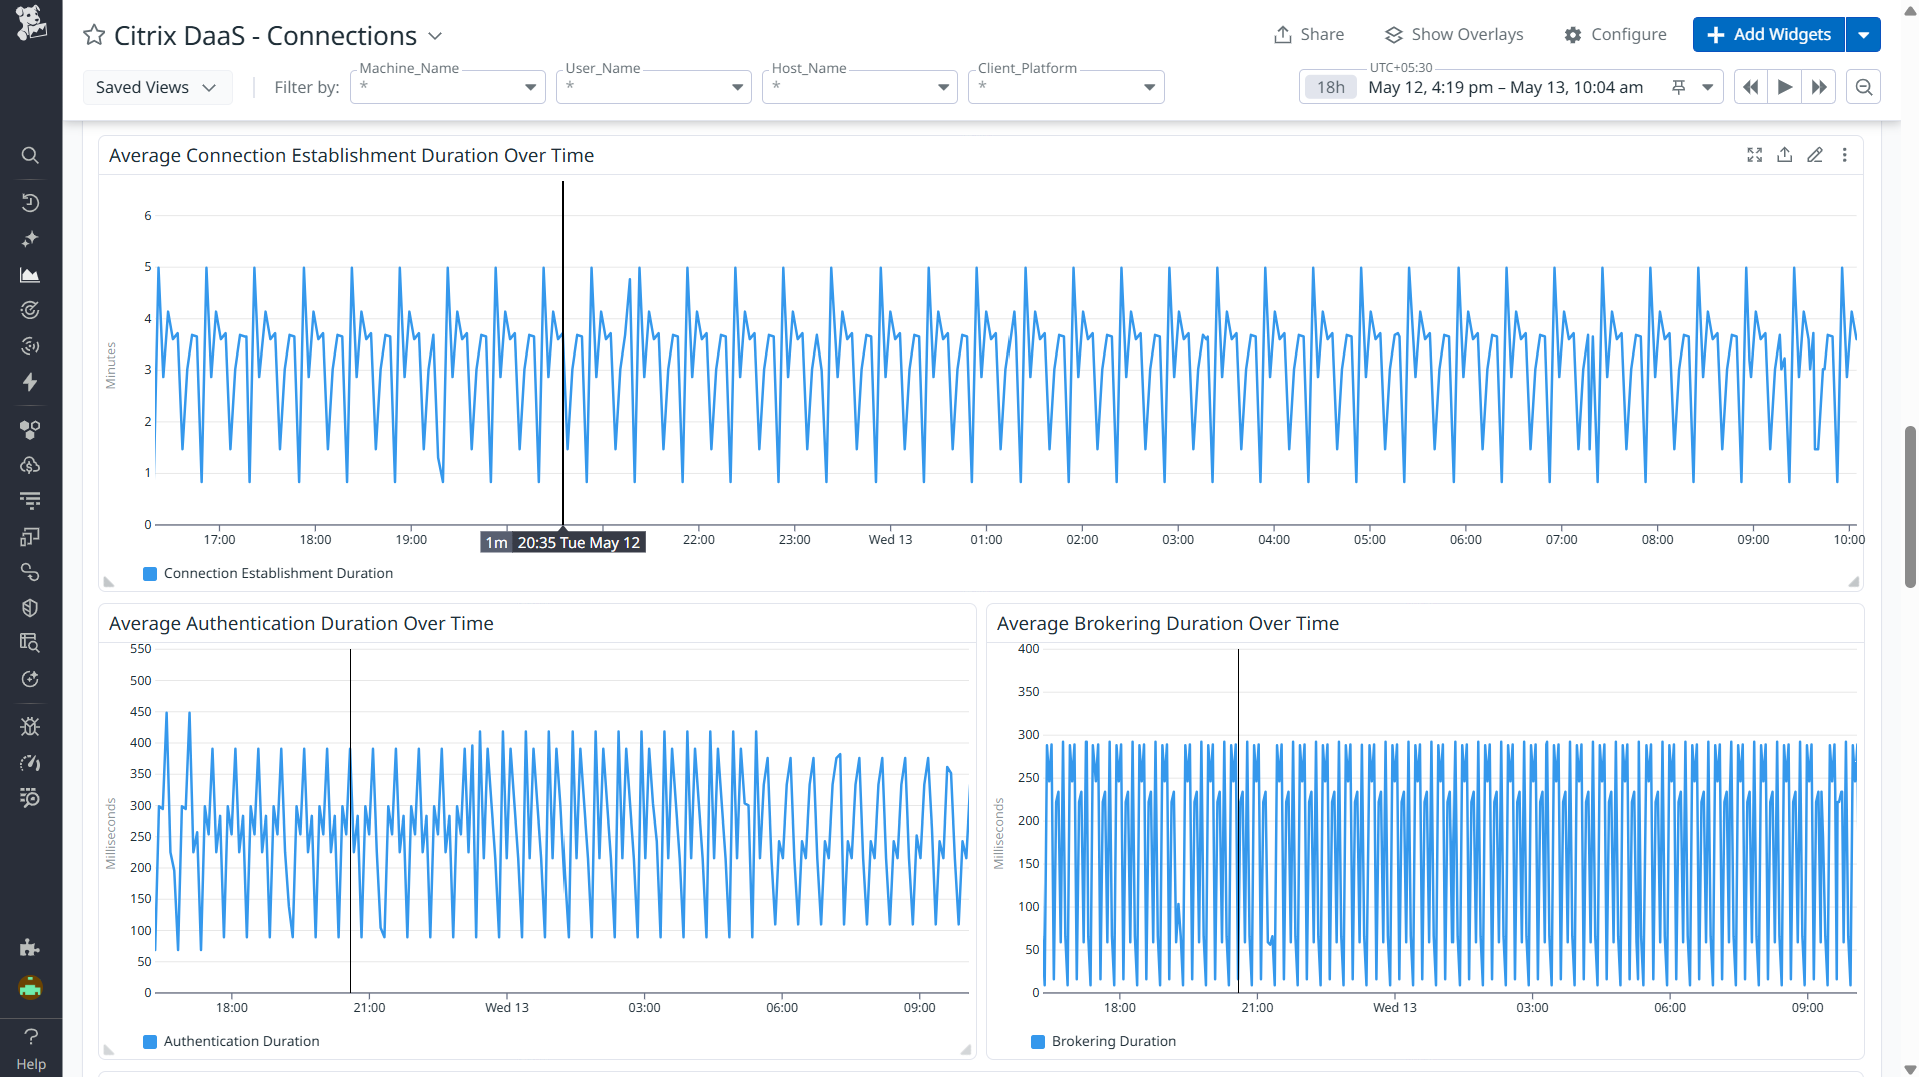Toggle Authentication Duration legend swatch
The height and width of the screenshot is (1077, 1919).
150,1041
